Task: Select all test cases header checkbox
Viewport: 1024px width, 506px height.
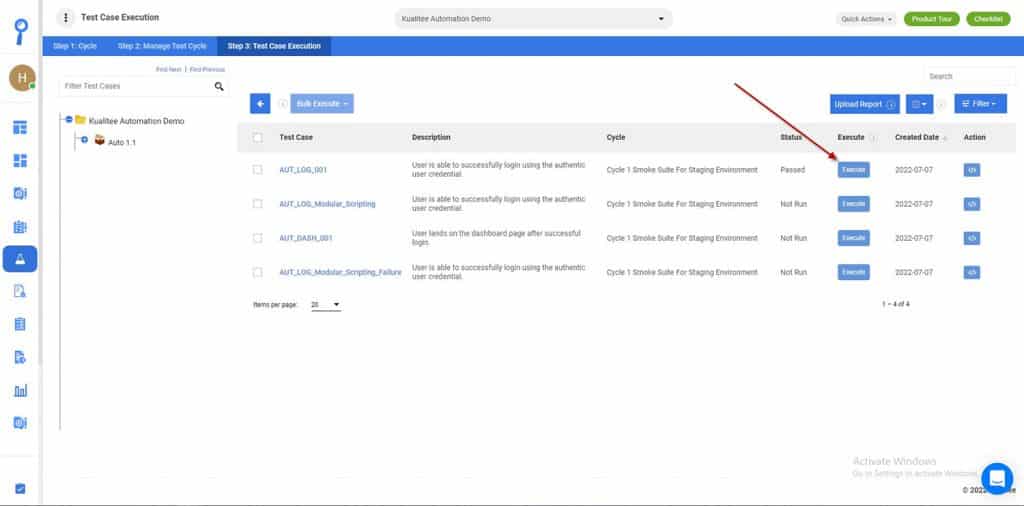Action: pos(257,138)
